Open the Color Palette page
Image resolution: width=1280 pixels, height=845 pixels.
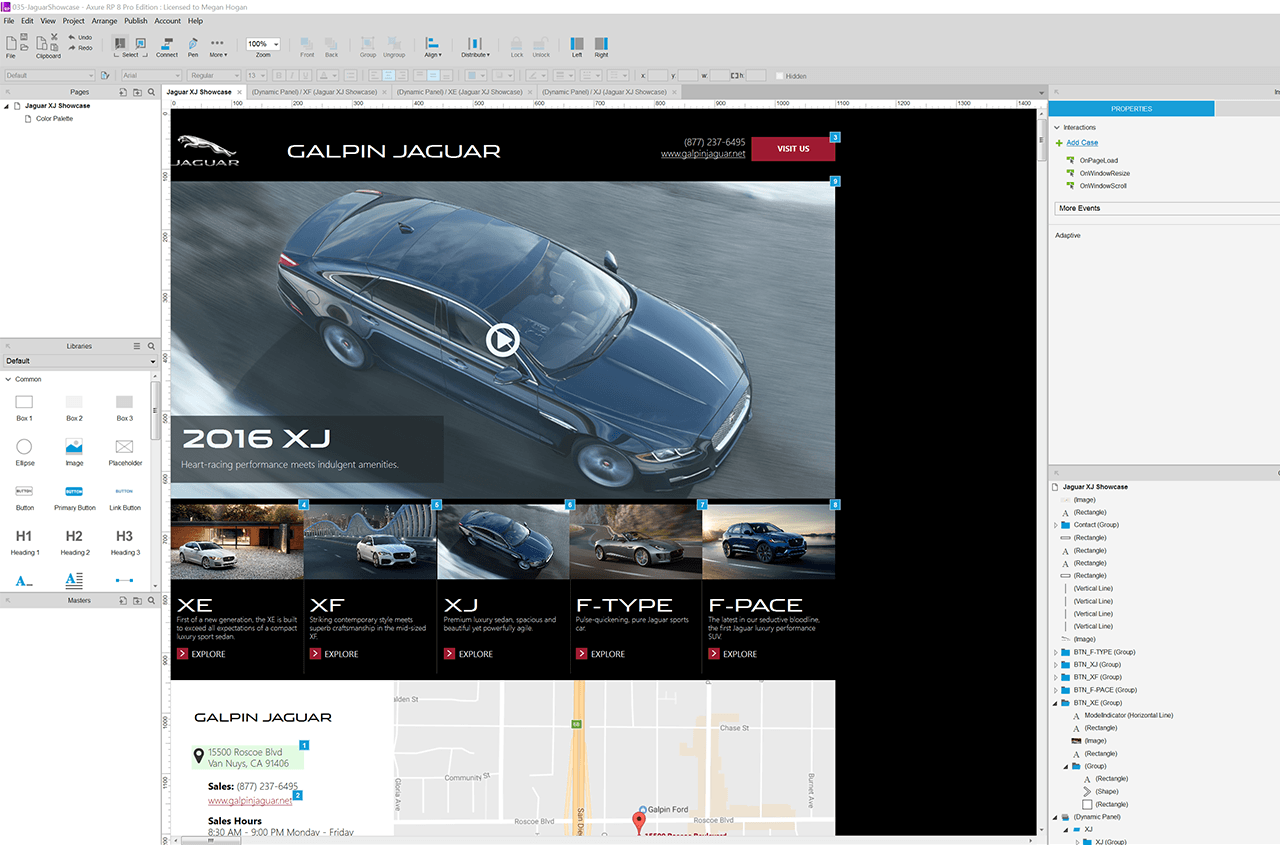click(54, 119)
